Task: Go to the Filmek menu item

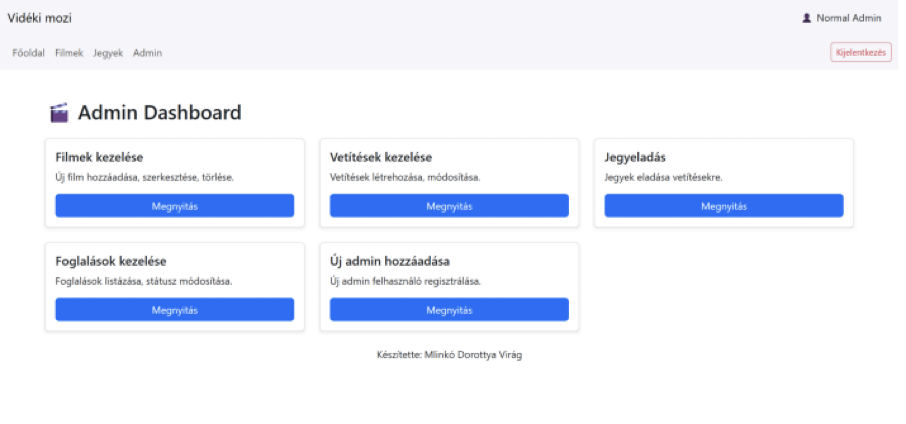Action: [x=69, y=53]
